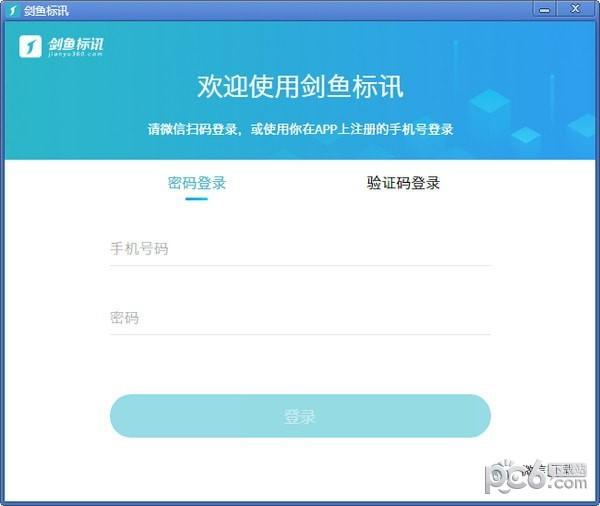This screenshot has width=600, height=506.
Task: Click the jianyu360.com text under the logo
Action: point(75,54)
